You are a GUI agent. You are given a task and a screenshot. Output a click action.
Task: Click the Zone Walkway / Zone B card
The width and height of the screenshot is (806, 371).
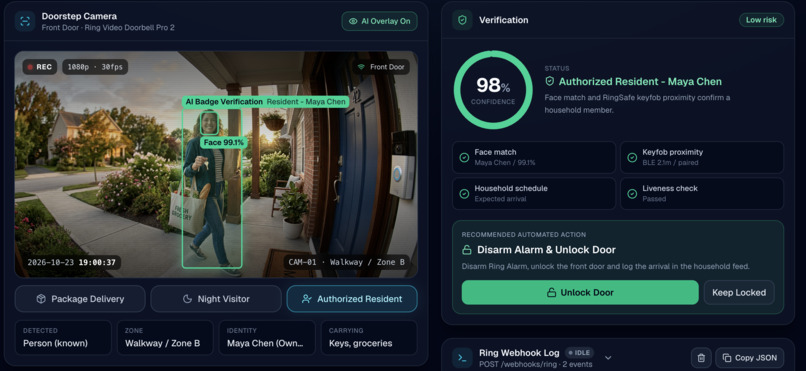point(165,338)
